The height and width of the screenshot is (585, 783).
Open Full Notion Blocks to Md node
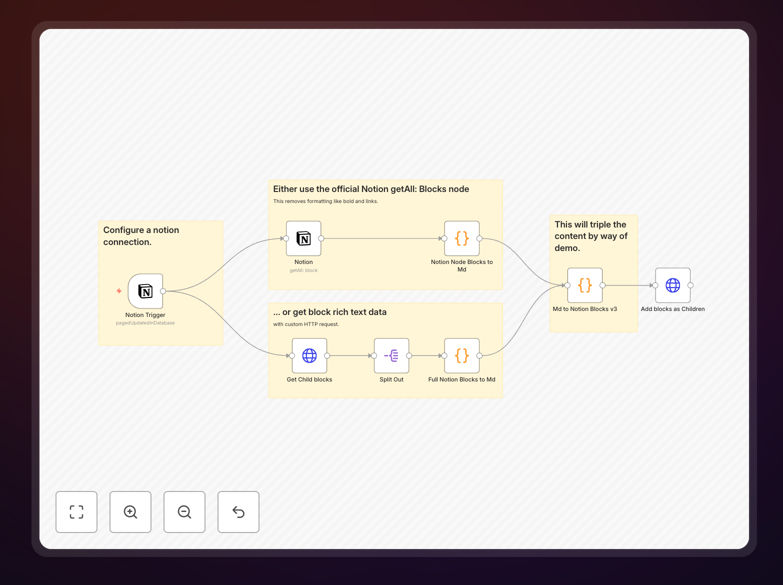462,356
